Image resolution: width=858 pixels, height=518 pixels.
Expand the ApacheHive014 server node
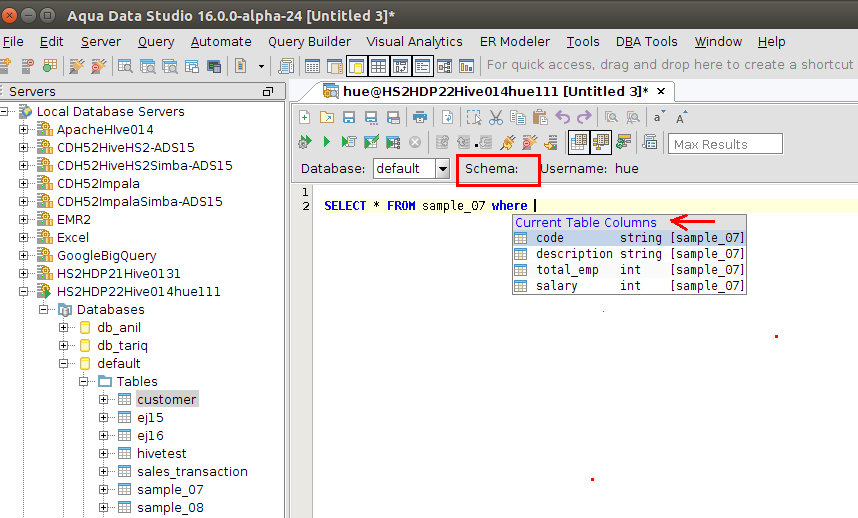[23, 130]
